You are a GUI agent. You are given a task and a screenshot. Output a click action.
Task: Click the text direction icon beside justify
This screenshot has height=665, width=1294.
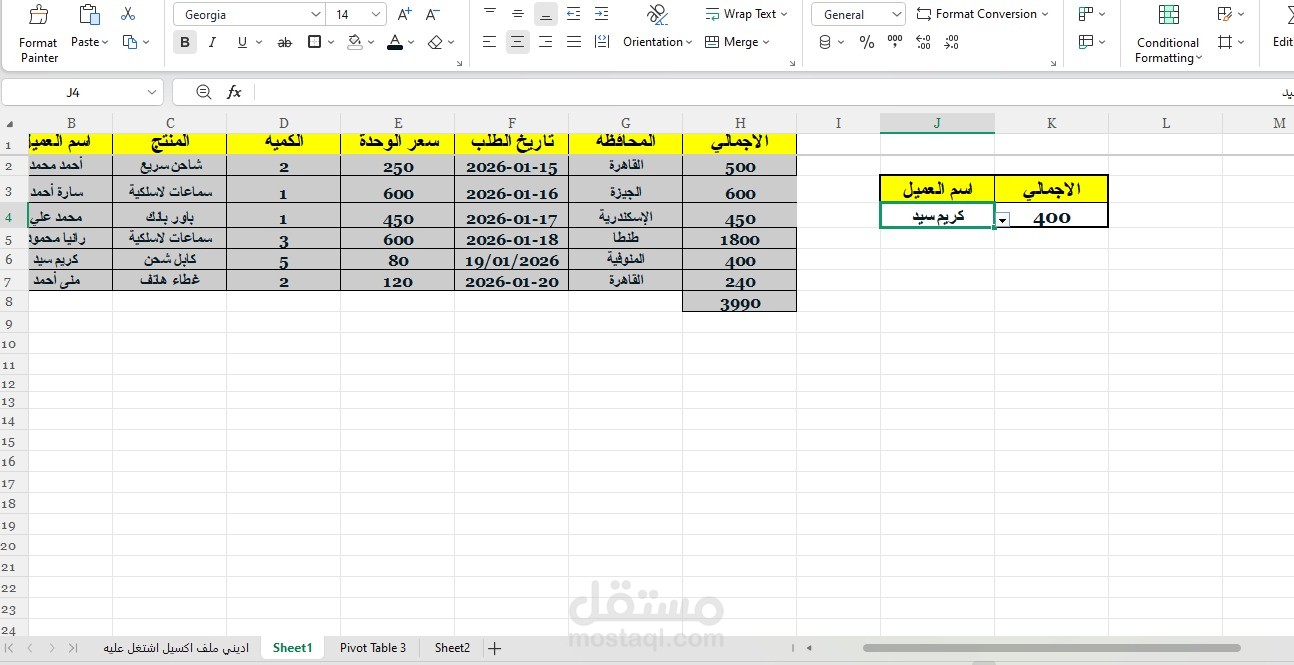point(601,42)
